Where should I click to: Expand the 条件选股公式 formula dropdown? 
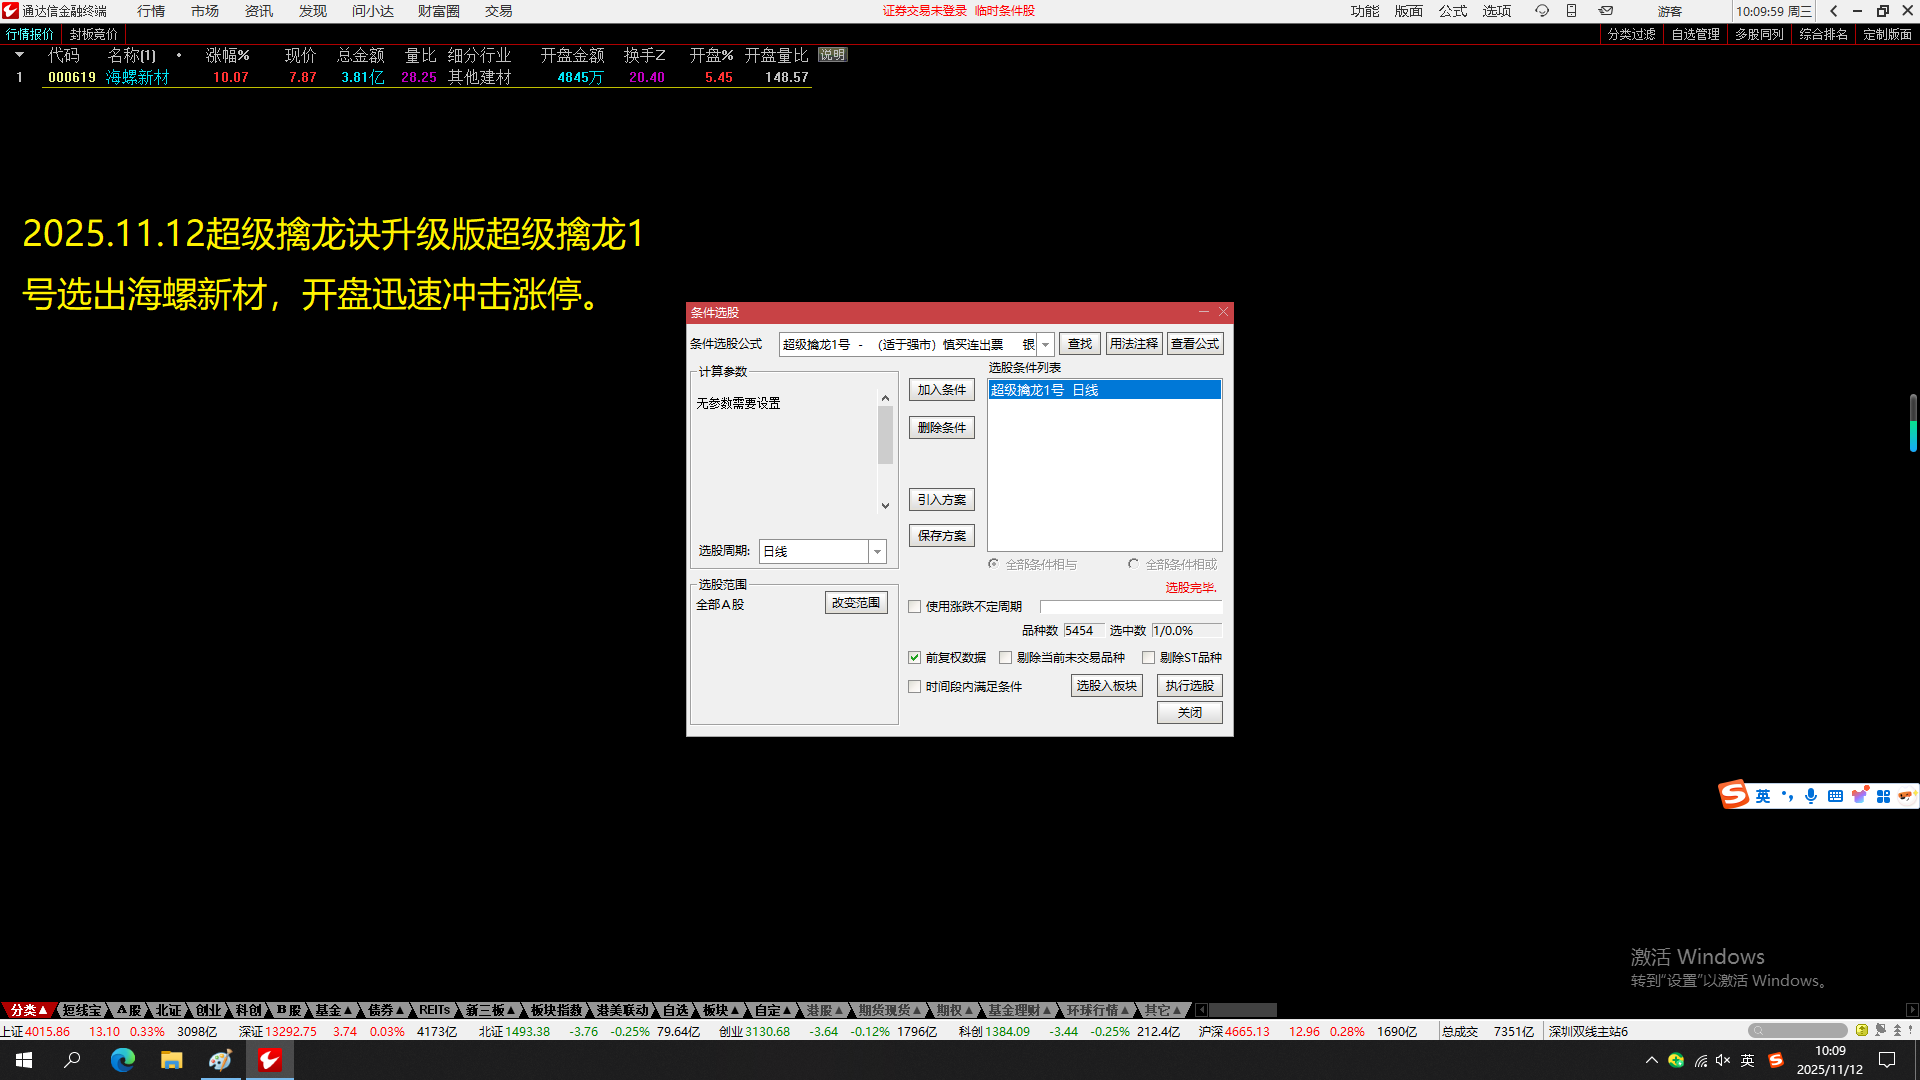(1045, 344)
